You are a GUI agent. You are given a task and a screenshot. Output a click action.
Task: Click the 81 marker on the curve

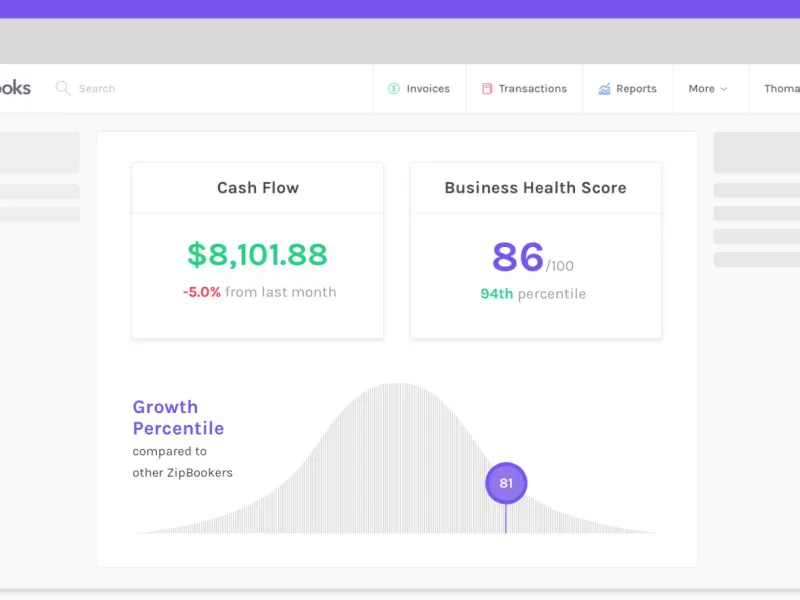coord(506,483)
